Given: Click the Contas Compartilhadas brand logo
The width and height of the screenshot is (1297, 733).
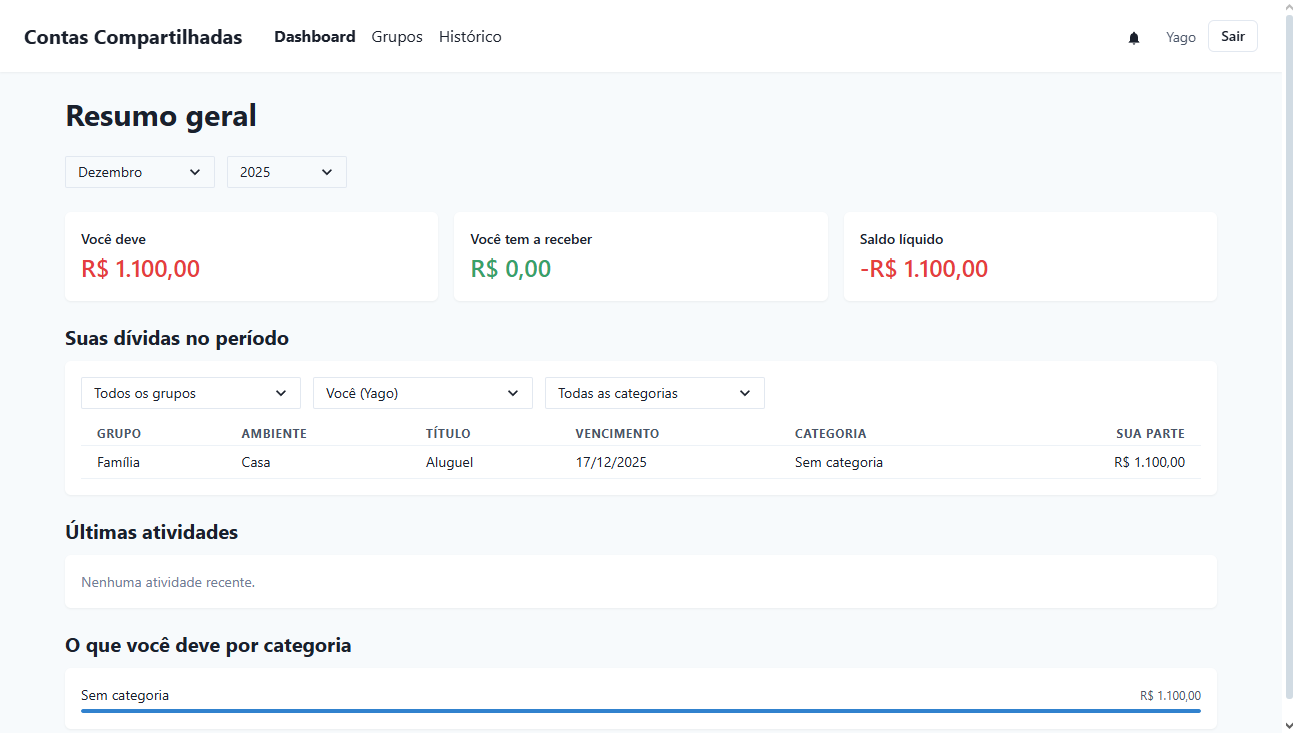Looking at the screenshot, I should tap(133, 37).
